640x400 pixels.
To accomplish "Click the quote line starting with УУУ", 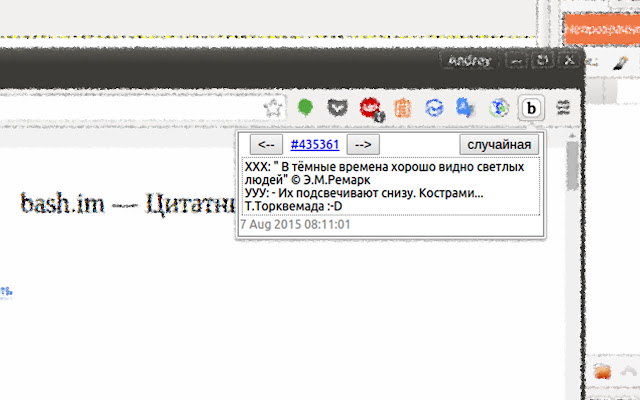I will tap(364, 193).
